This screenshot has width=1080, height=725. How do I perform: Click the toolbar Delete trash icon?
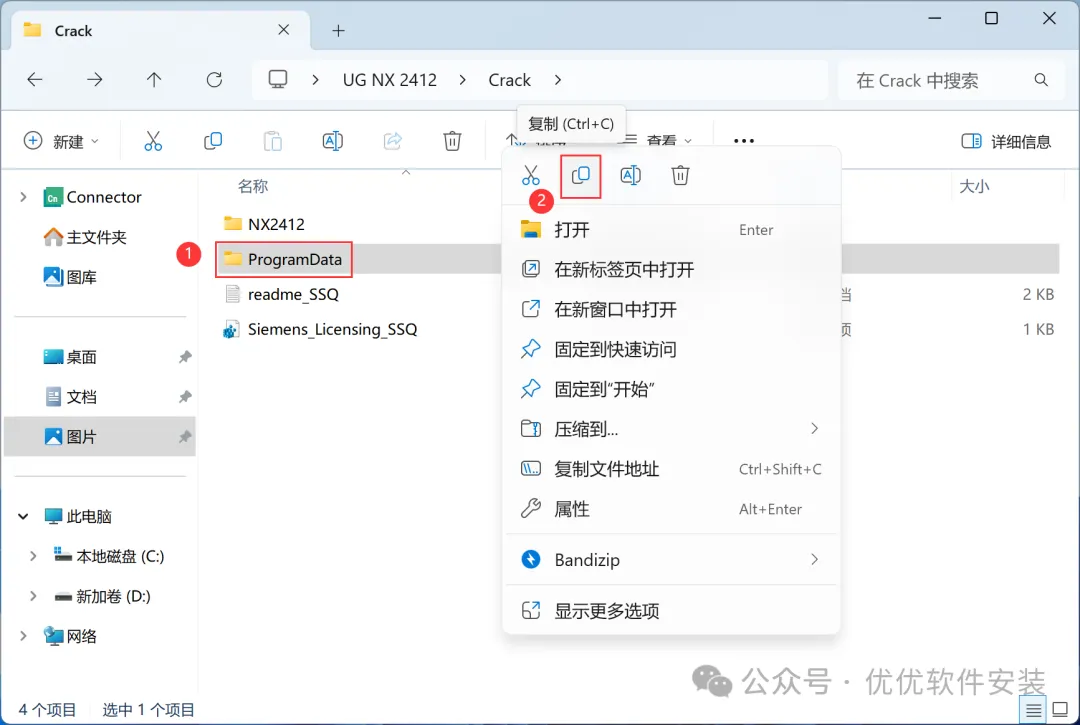(x=452, y=141)
